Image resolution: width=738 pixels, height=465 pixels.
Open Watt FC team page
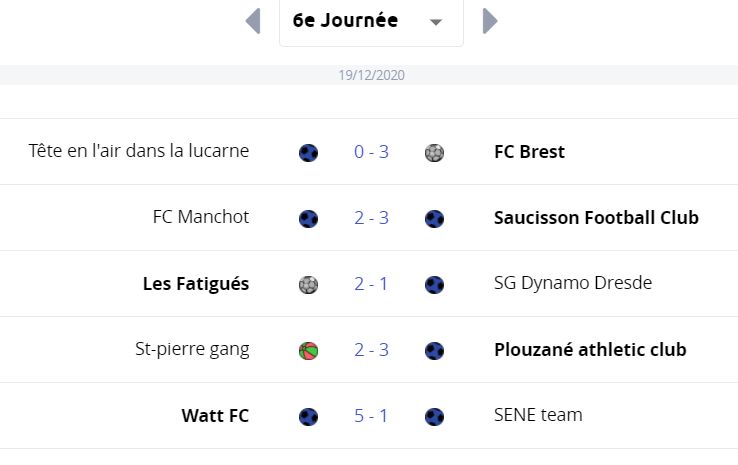215,416
